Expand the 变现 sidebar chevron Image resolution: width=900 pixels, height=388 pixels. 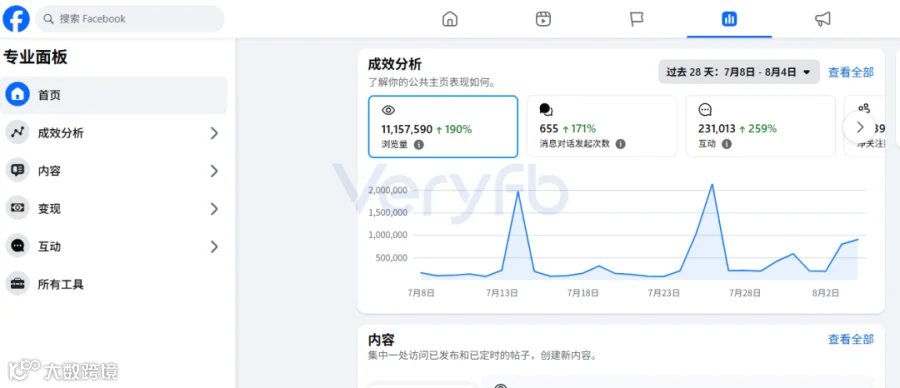click(214, 209)
